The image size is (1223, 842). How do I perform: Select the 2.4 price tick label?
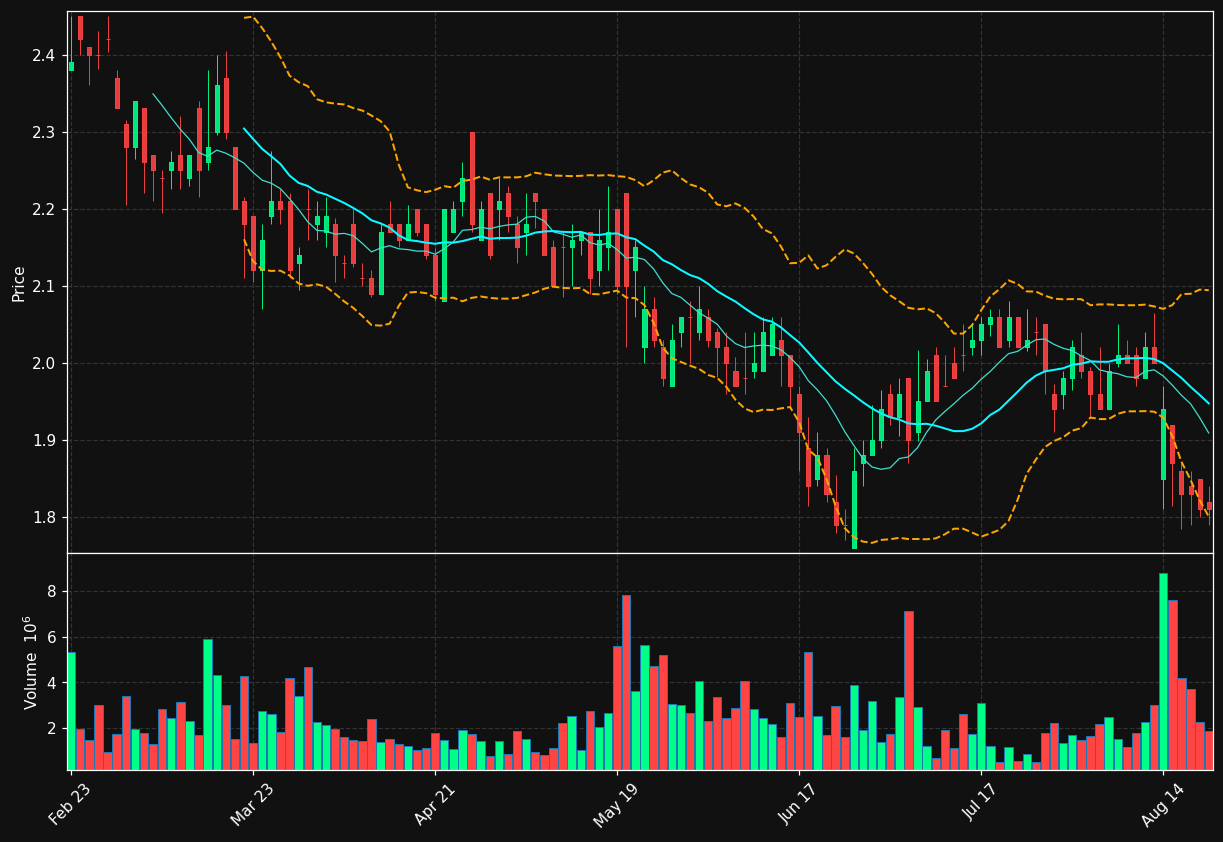[x=43, y=56]
